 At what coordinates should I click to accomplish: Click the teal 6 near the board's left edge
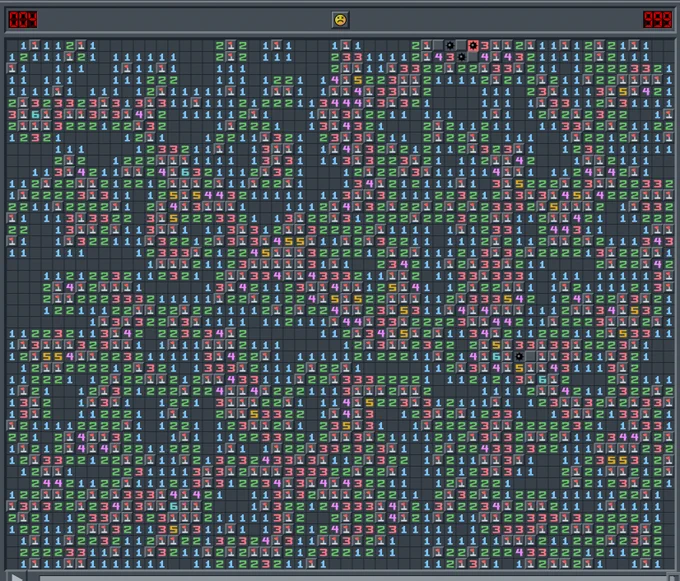click(x=35, y=114)
